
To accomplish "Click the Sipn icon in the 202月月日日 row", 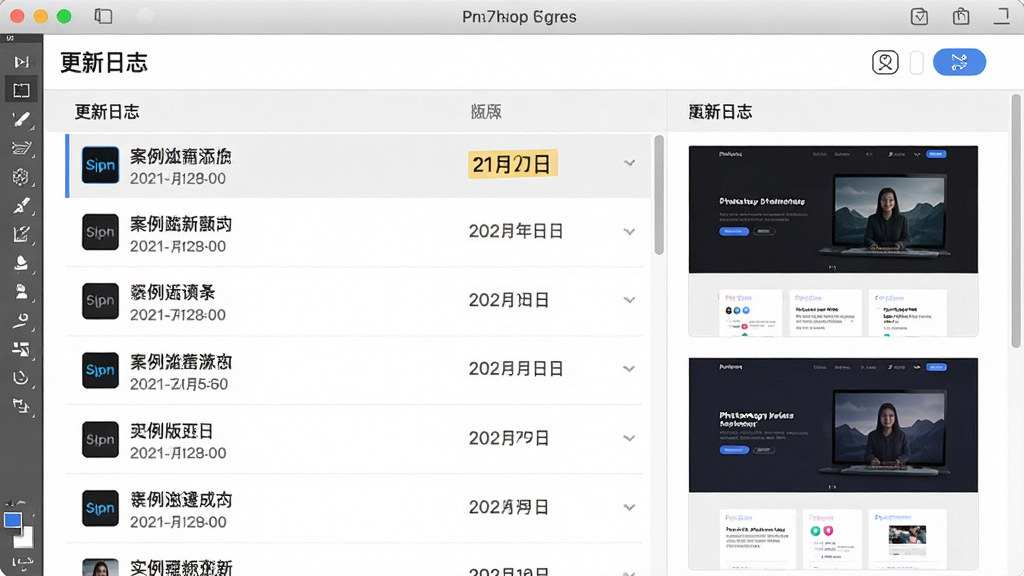I will (101, 370).
